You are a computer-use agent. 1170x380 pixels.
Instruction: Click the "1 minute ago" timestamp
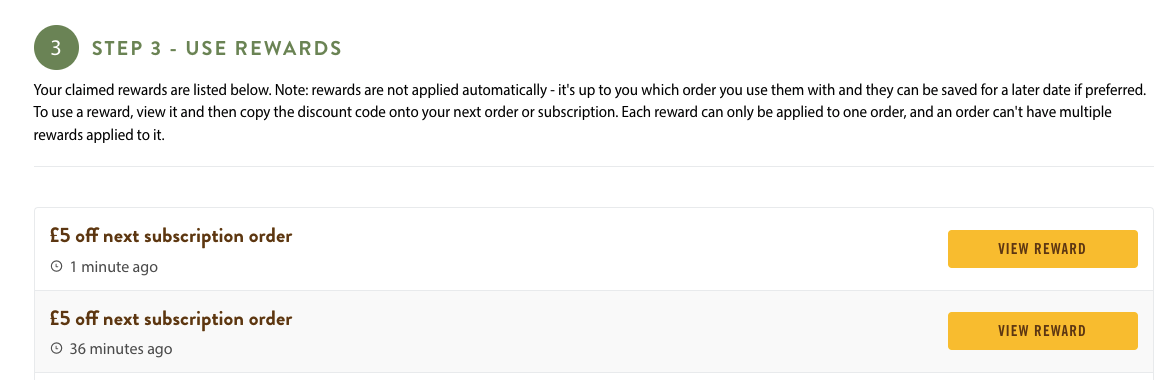pyautogui.click(x=113, y=267)
